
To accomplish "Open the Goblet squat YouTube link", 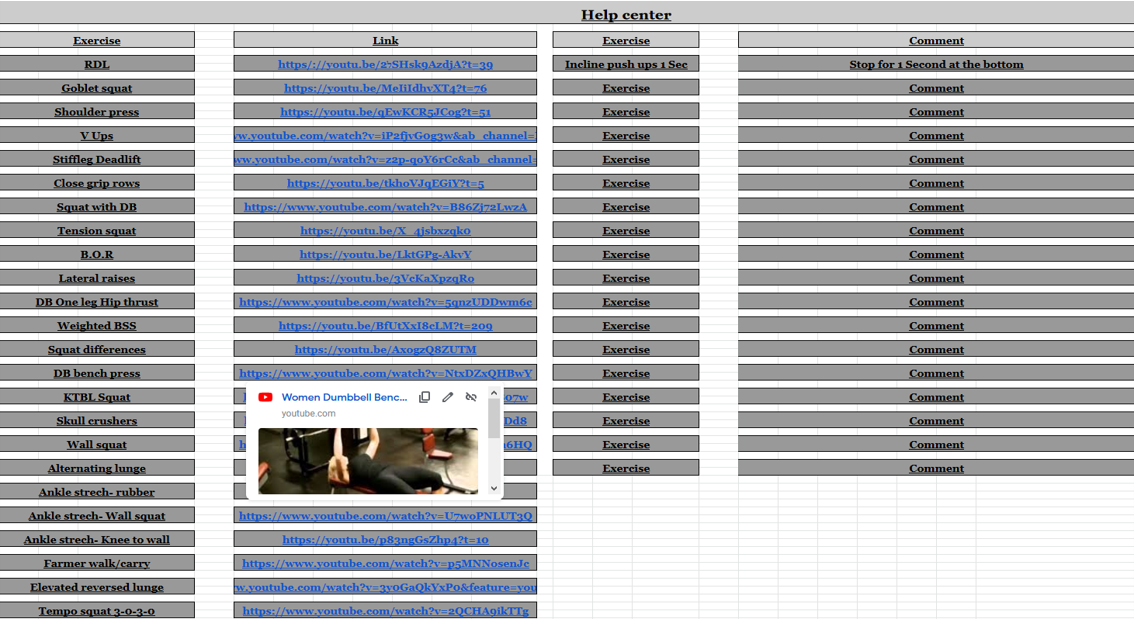I will (x=385, y=88).
